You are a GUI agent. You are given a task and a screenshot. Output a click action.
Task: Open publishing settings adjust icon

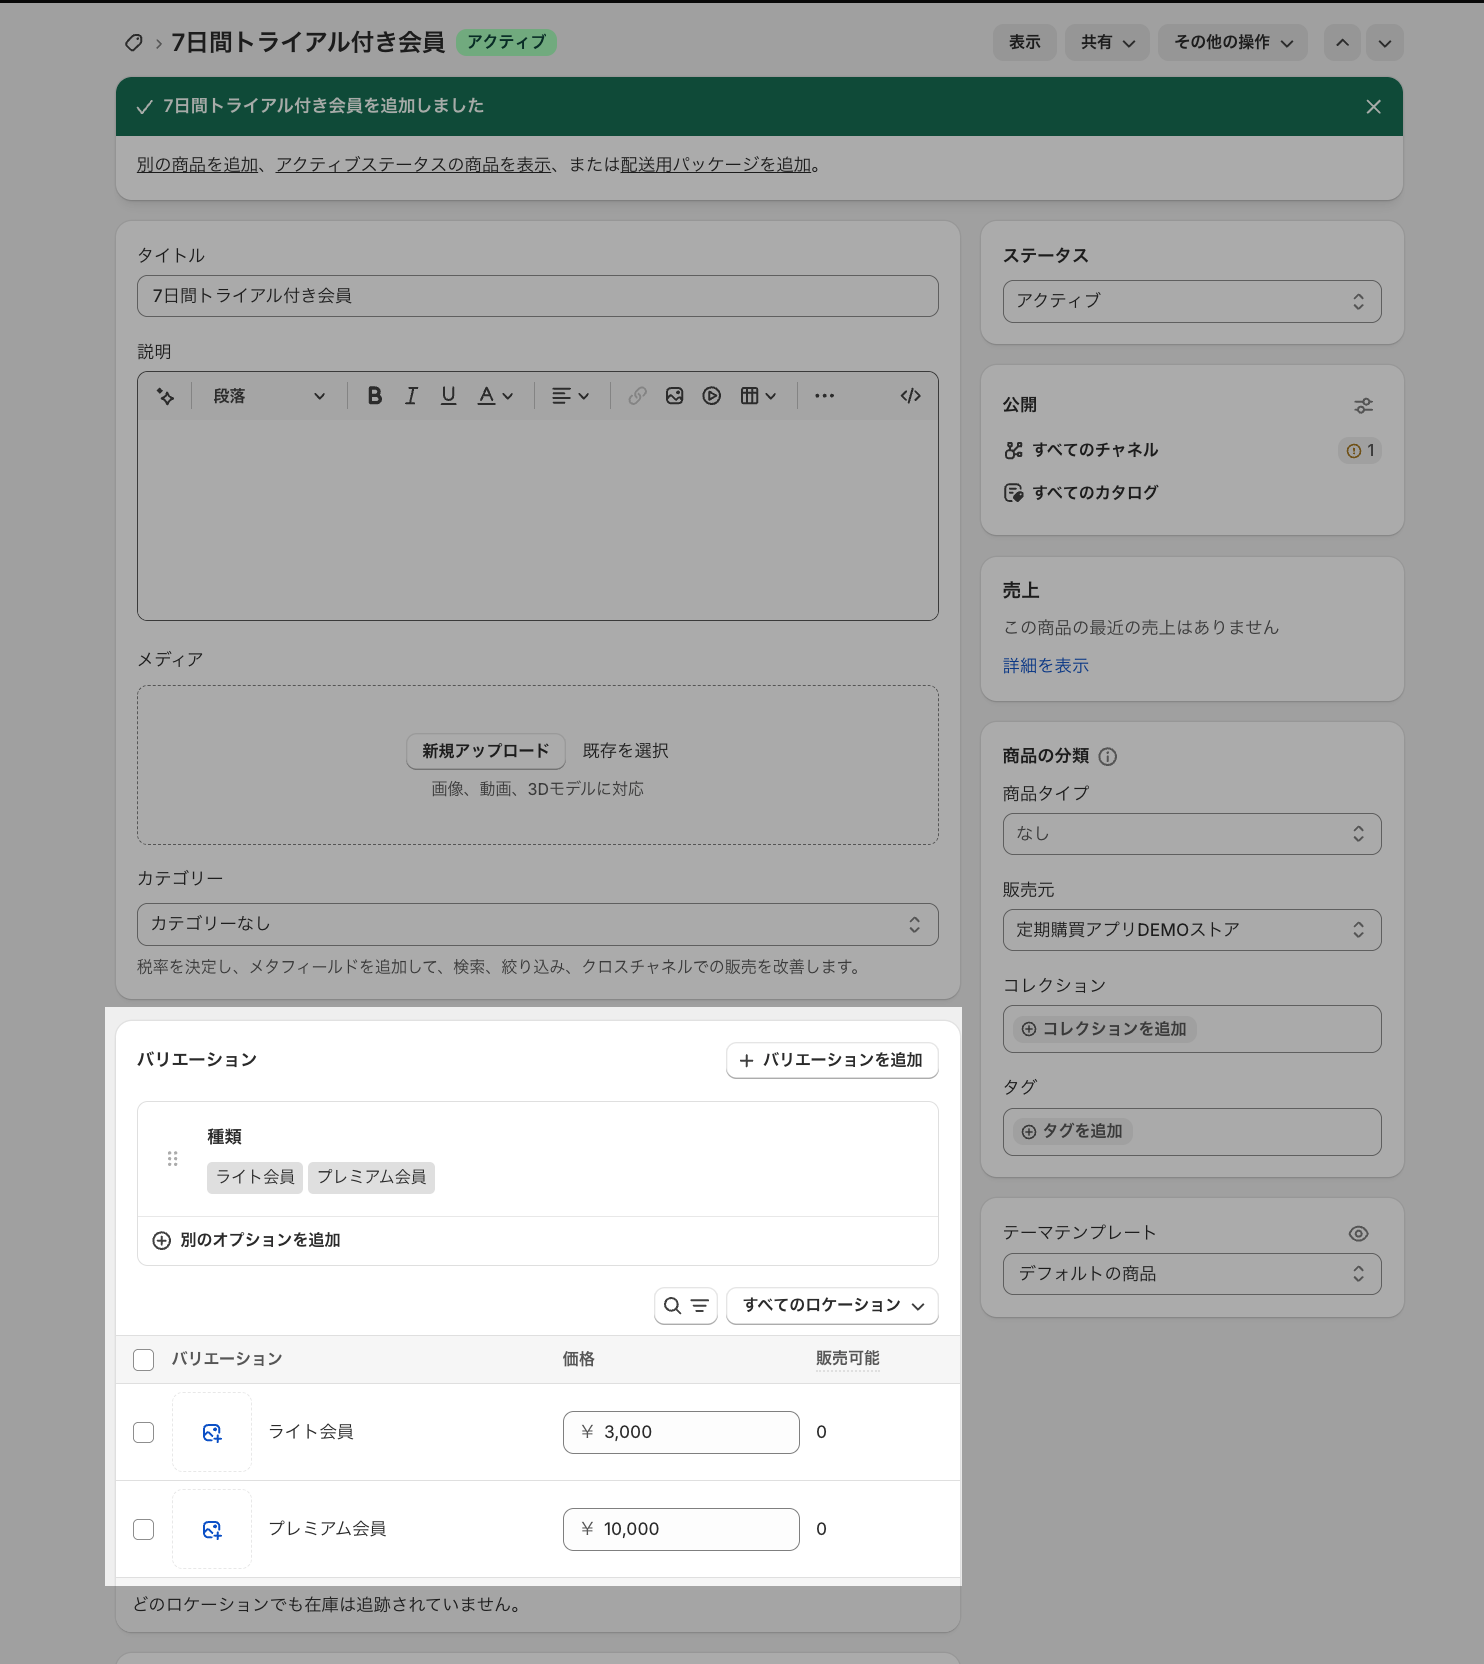tap(1363, 405)
